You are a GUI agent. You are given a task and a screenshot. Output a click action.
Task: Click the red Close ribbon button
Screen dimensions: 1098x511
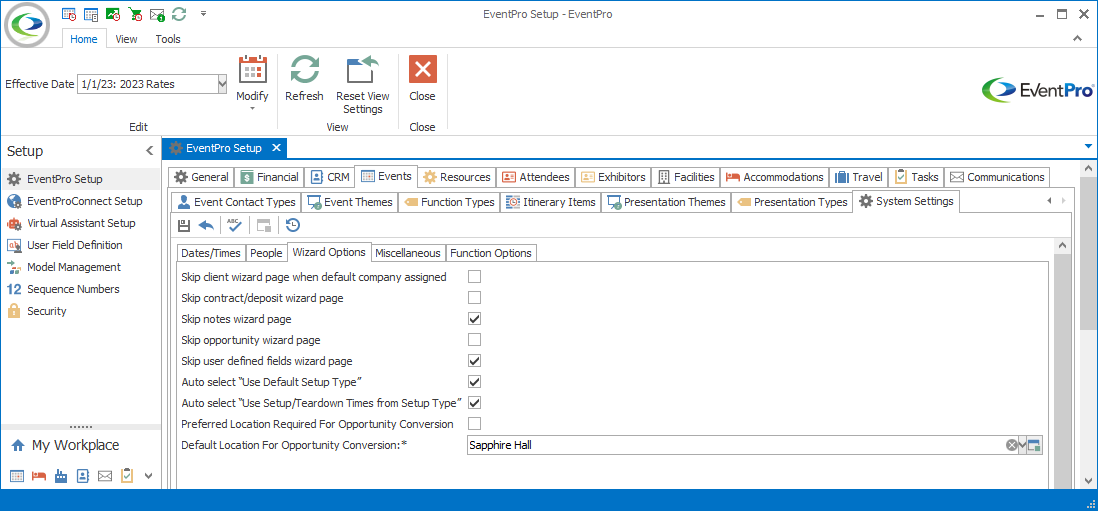tap(422, 78)
